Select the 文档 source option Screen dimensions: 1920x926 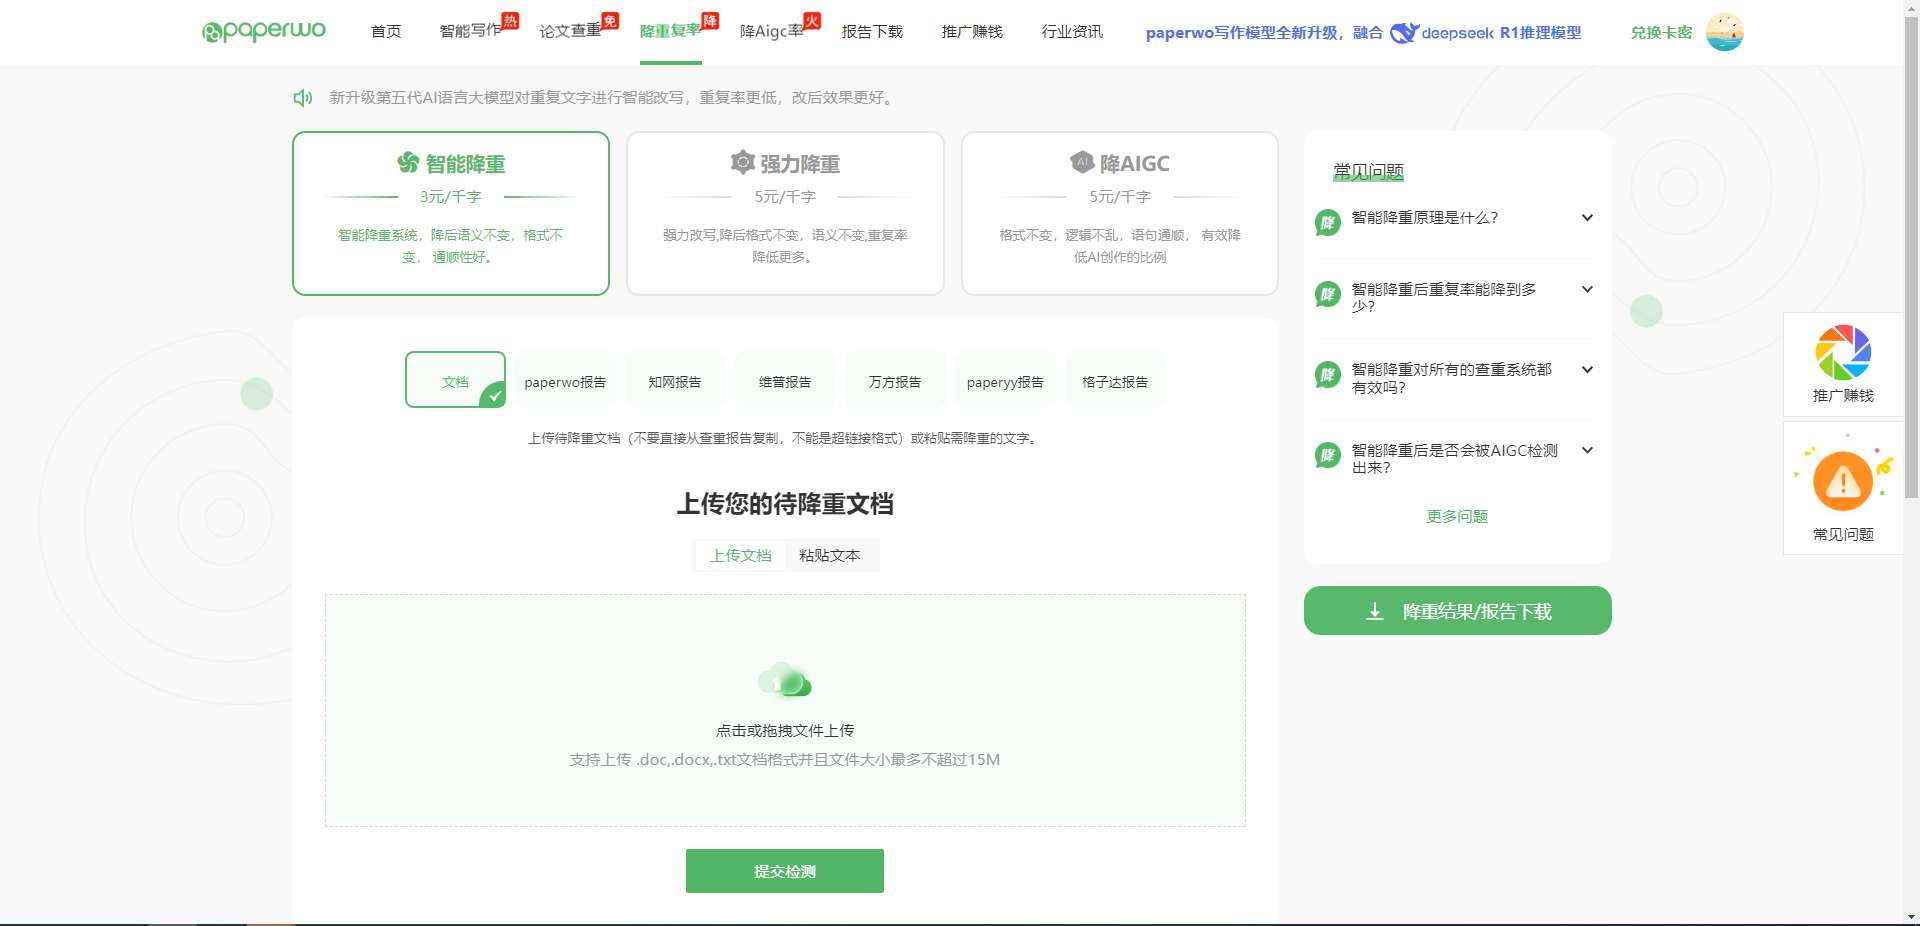coord(455,380)
